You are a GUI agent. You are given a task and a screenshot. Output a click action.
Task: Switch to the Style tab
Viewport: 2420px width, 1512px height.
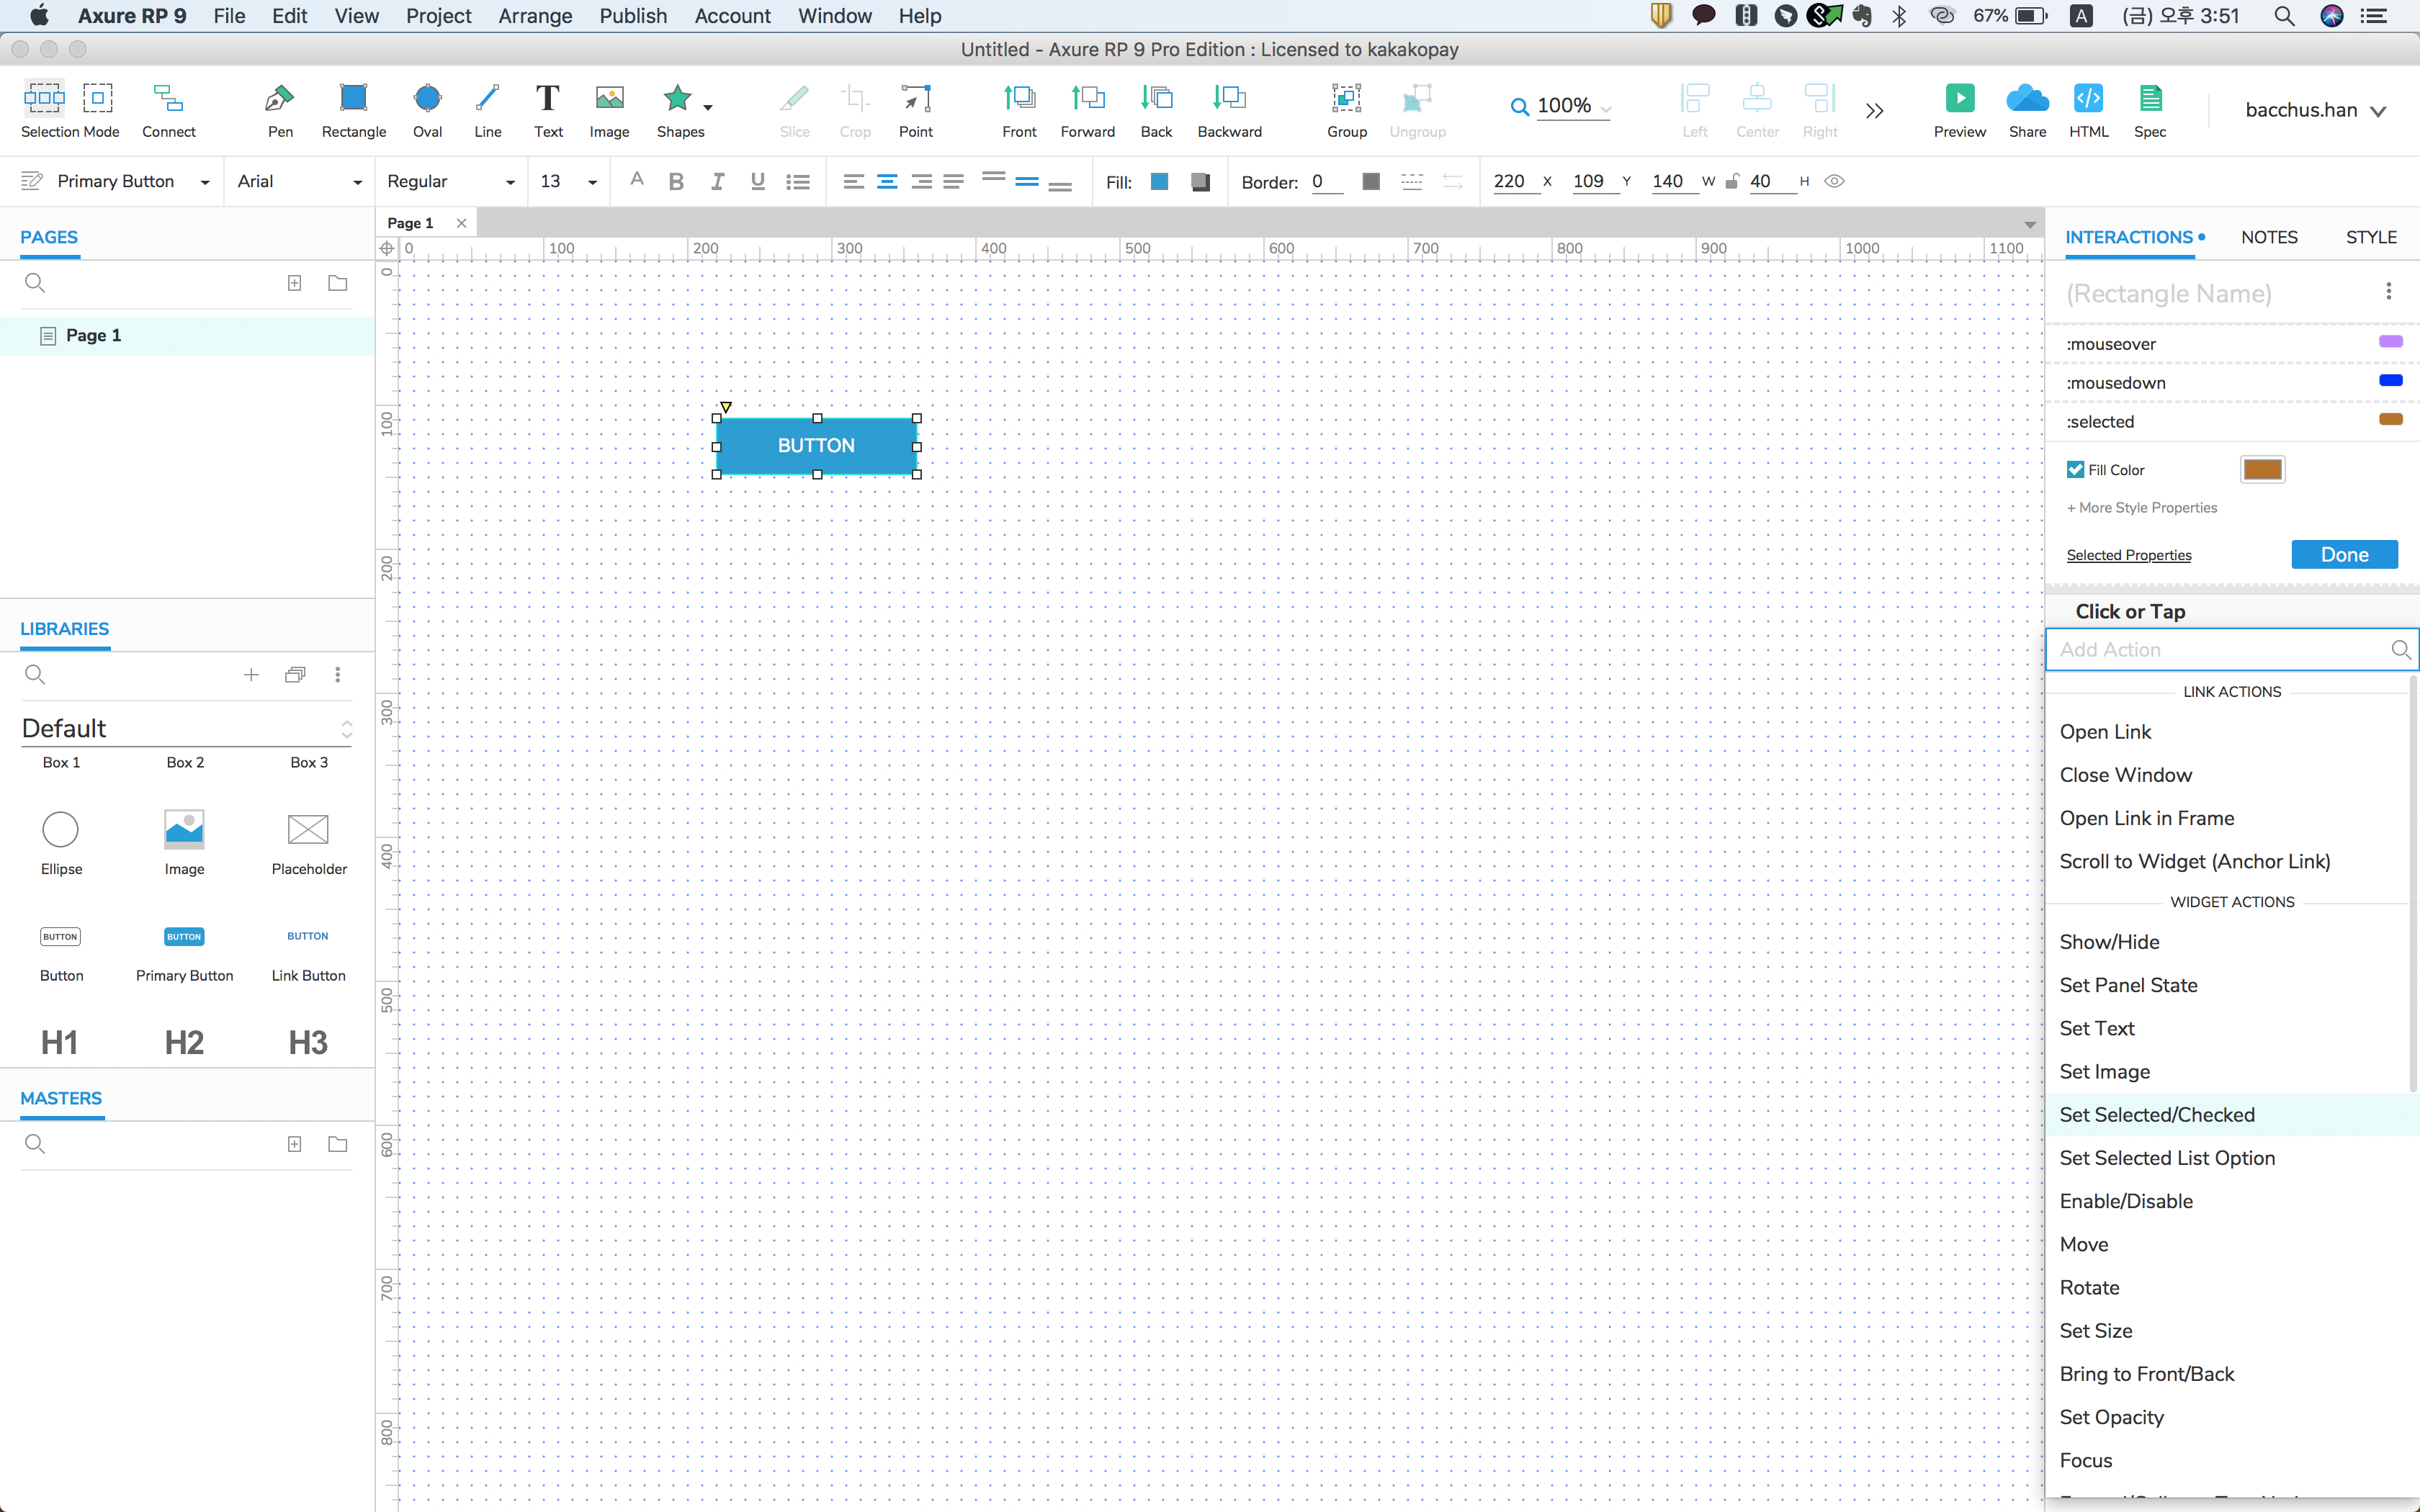2370,237
